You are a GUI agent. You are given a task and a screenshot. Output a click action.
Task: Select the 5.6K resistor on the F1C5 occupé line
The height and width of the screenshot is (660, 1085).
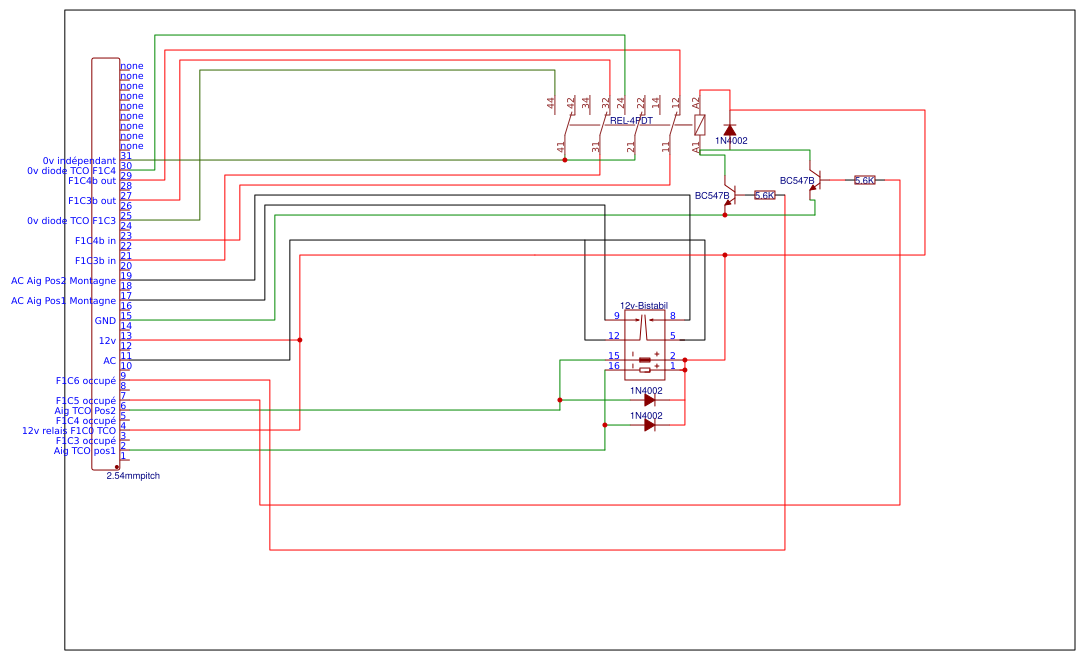point(864,181)
